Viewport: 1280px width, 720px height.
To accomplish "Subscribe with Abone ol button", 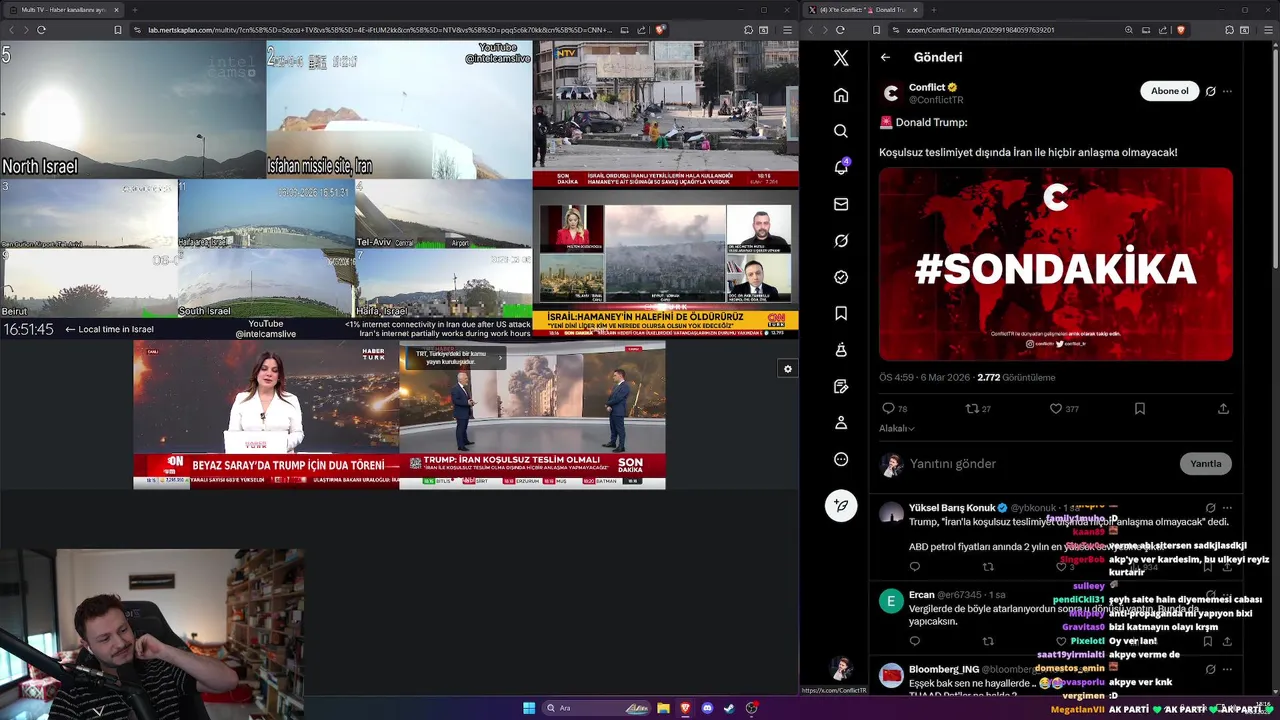I will (1169, 91).
